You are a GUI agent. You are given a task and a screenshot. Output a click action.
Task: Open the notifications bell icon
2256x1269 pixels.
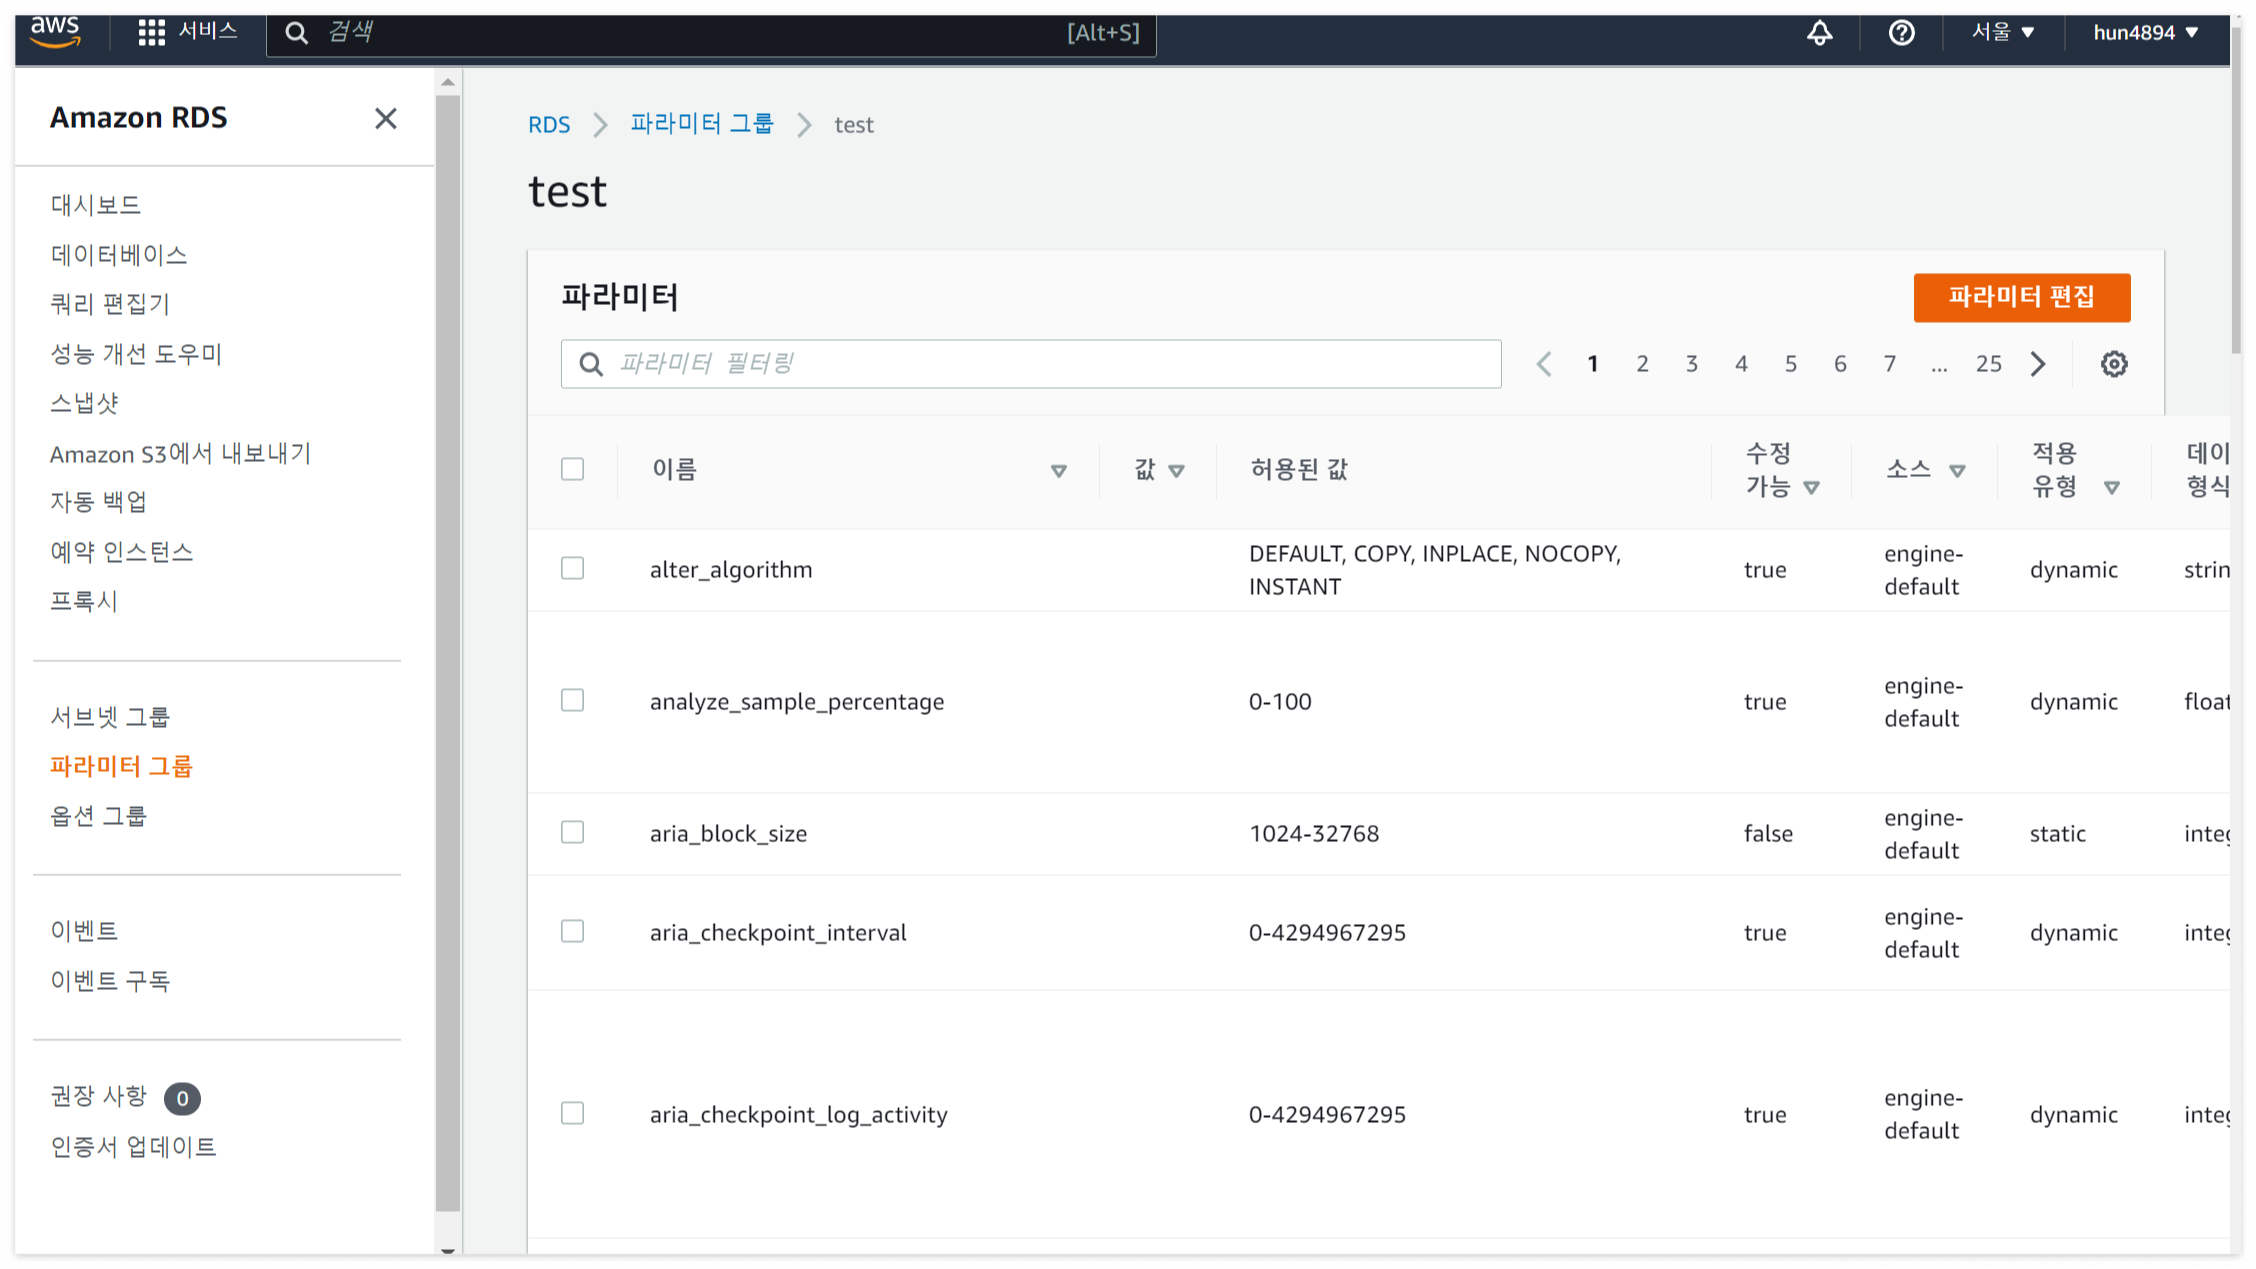click(x=1819, y=33)
